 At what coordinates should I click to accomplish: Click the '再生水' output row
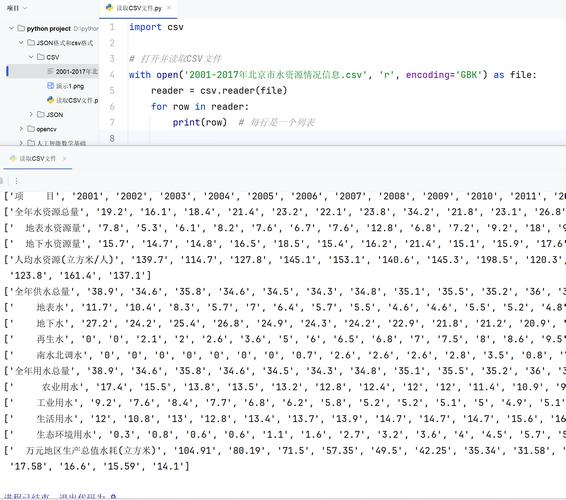(284, 339)
